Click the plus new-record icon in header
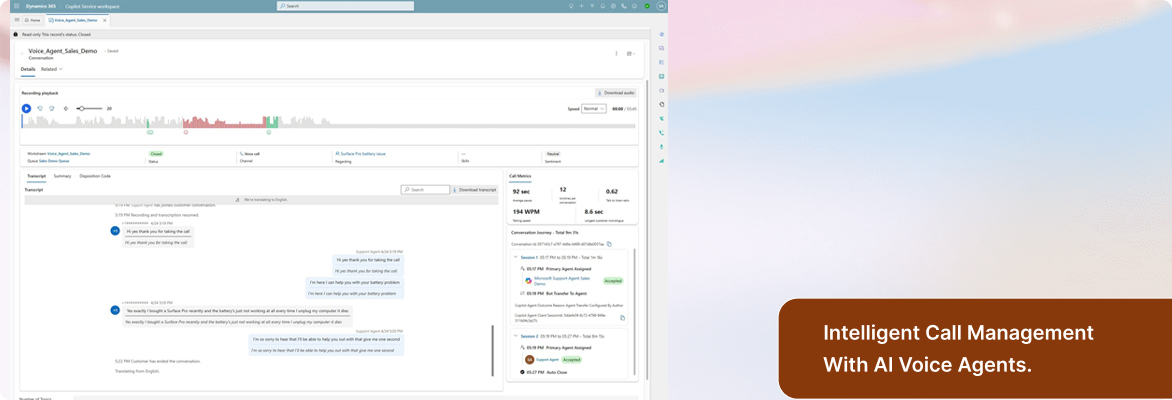Image resolution: width=1172 pixels, height=400 pixels. click(582, 5)
